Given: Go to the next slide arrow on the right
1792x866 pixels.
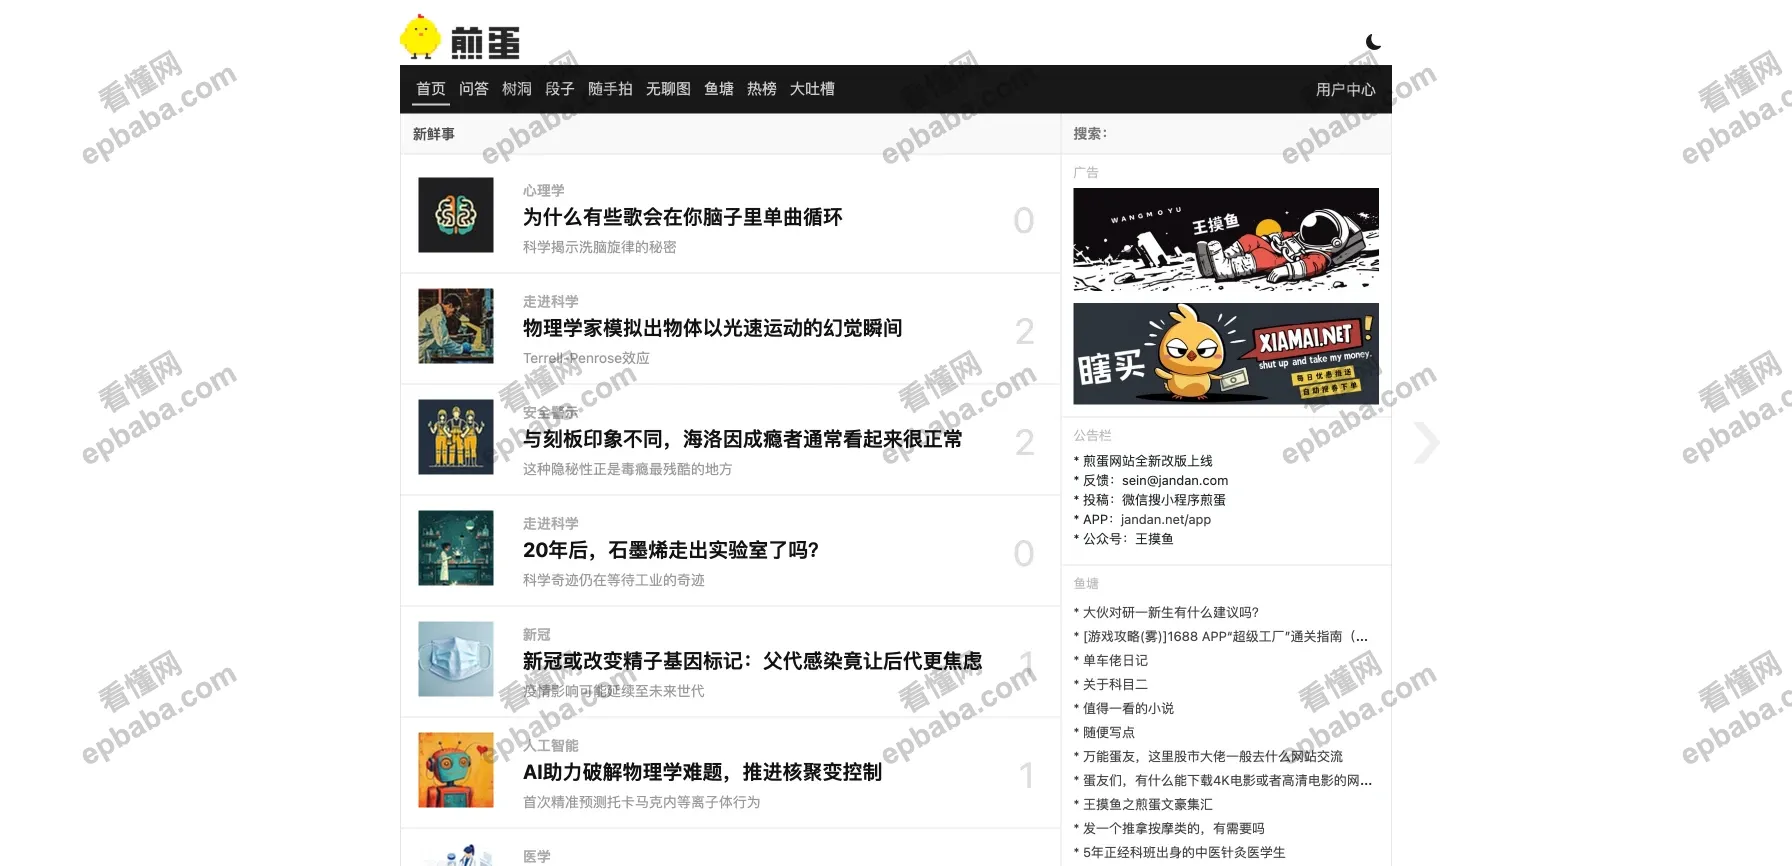Looking at the screenshot, I should click(x=1426, y=442).
